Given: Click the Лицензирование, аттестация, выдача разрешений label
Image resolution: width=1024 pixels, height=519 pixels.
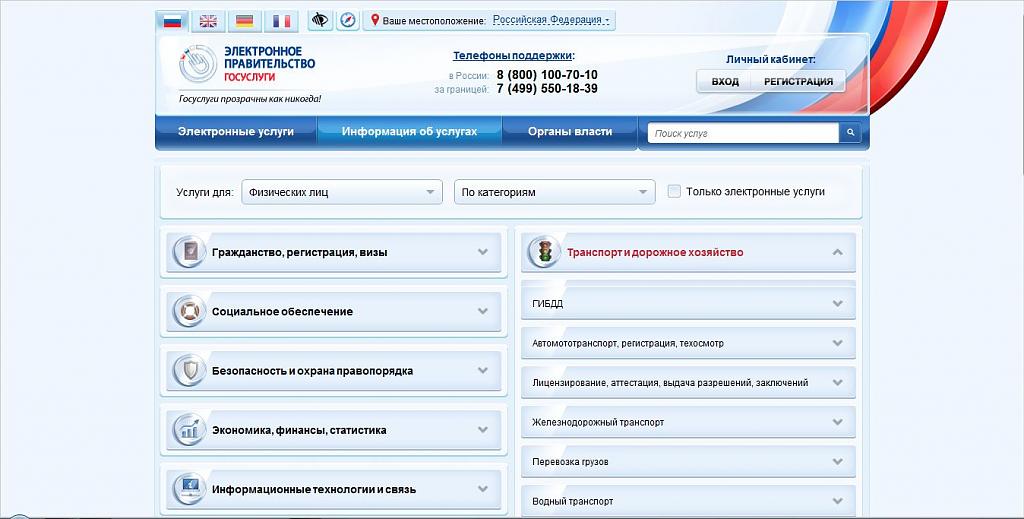Looking at the screenshot, I should click(x=670, y=383).
